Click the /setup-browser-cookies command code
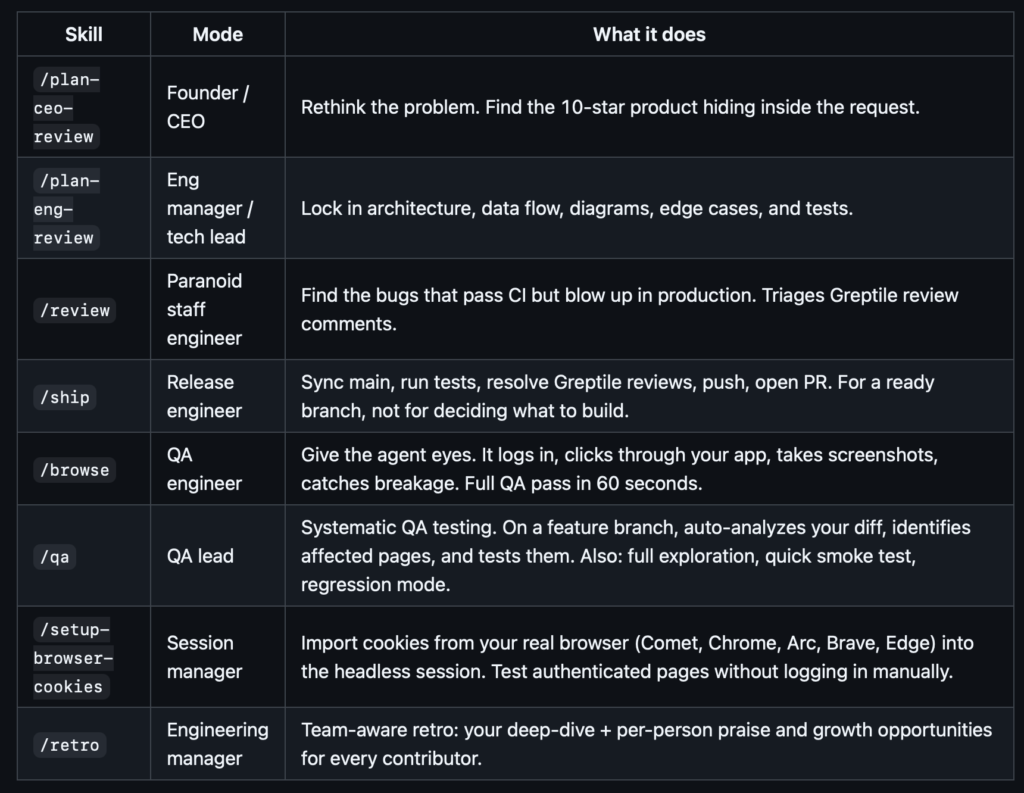This screenshot has width=1024, height=793. 72,658
